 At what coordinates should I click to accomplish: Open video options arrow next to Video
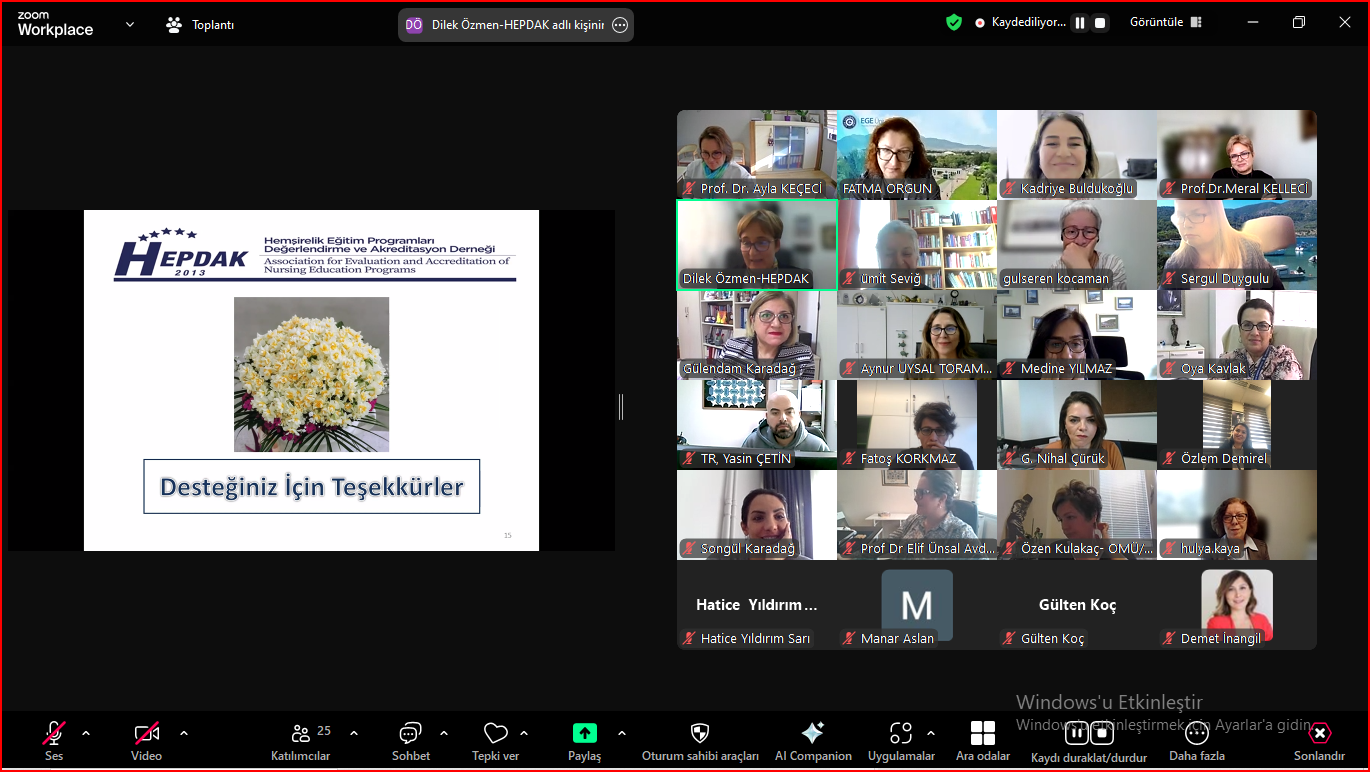[x=184, y=733]
